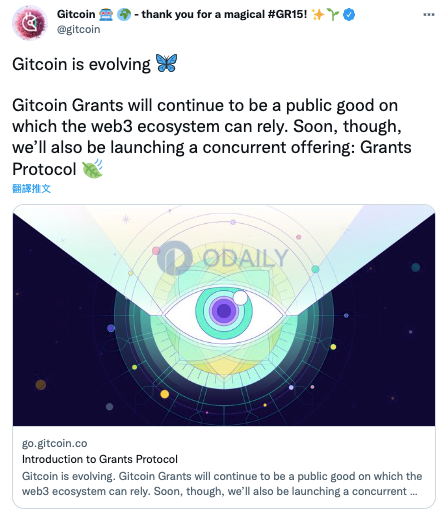This screenshot has width=446, height=517.
Task: Click the green leaf emoji
Action: (92, 169)
